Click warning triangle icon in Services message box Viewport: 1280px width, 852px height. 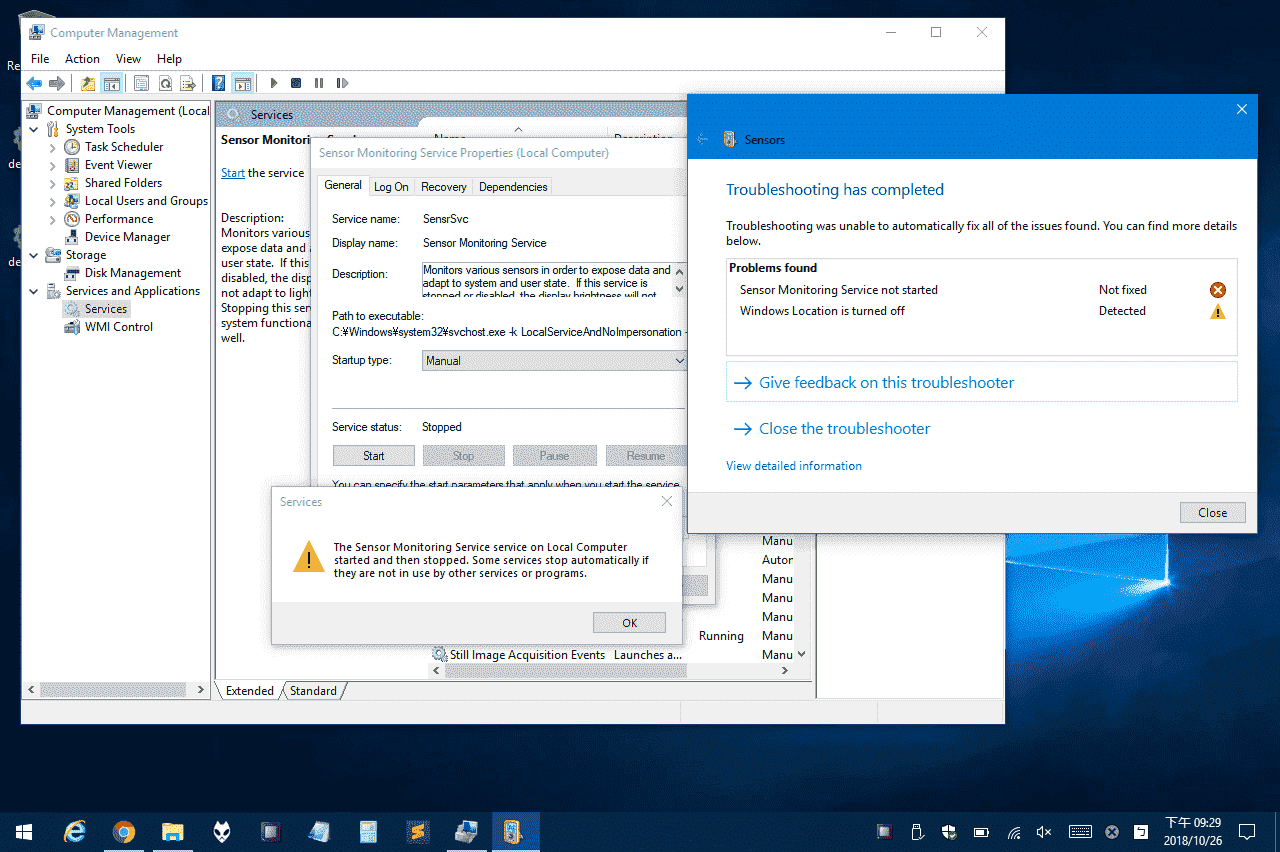(x=308, y=556)
